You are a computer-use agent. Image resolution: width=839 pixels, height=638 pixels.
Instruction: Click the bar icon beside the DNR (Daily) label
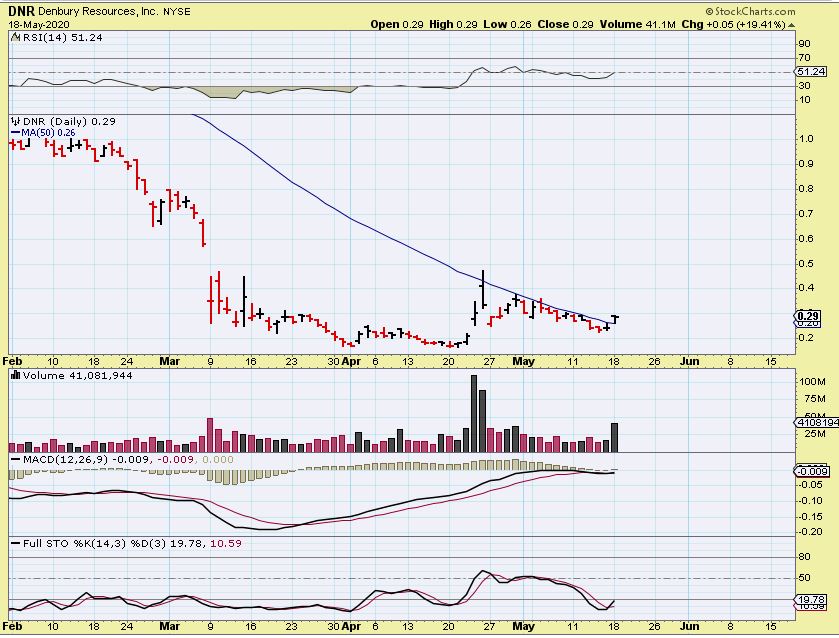[16, 121]
